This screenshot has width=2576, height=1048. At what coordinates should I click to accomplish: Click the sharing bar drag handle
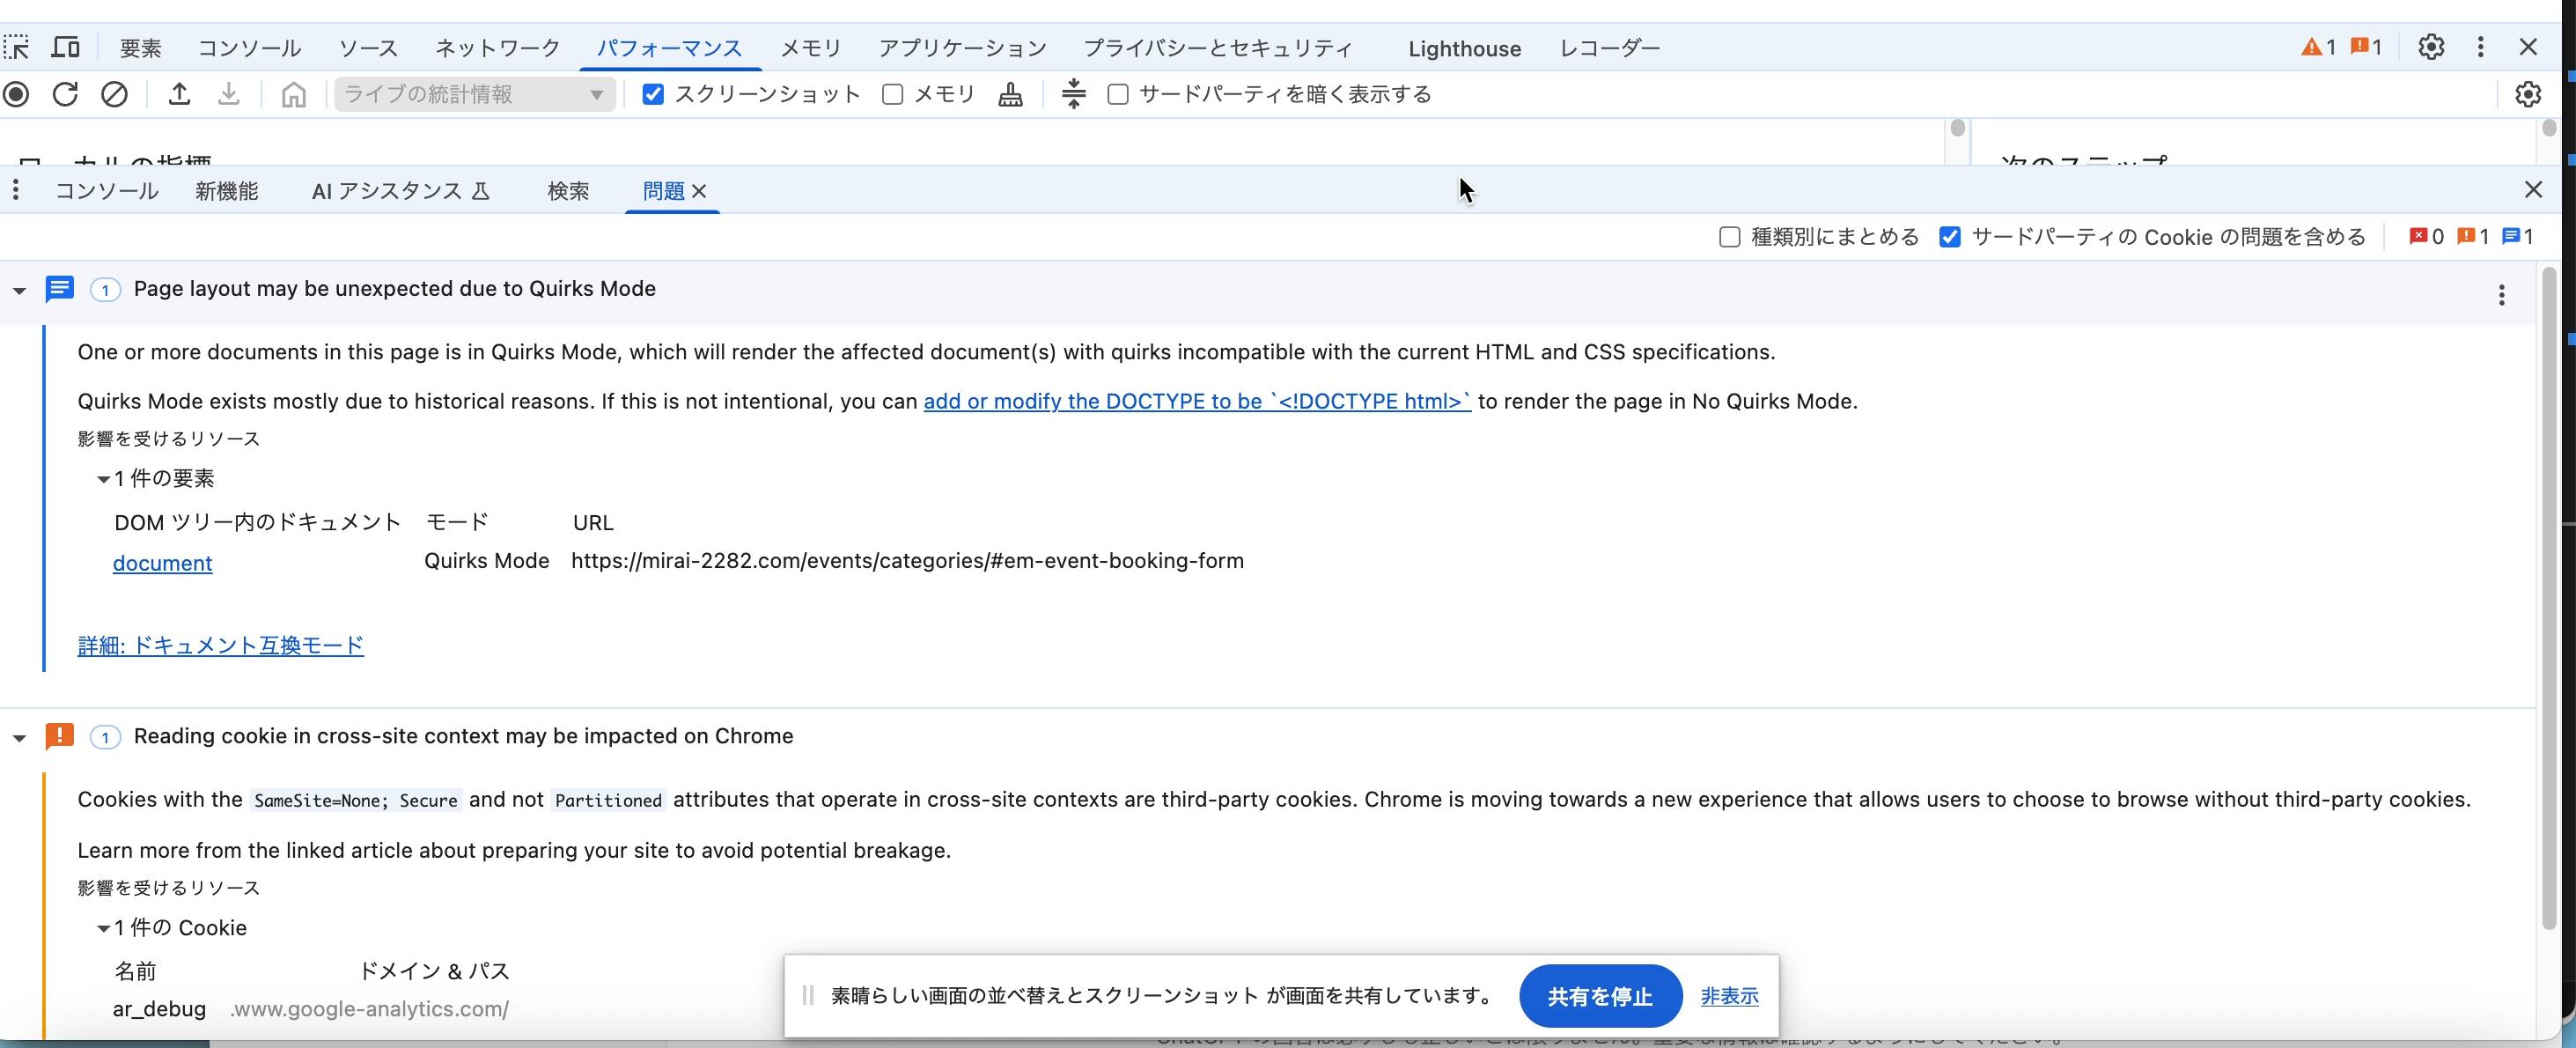(x=808, y=995)
